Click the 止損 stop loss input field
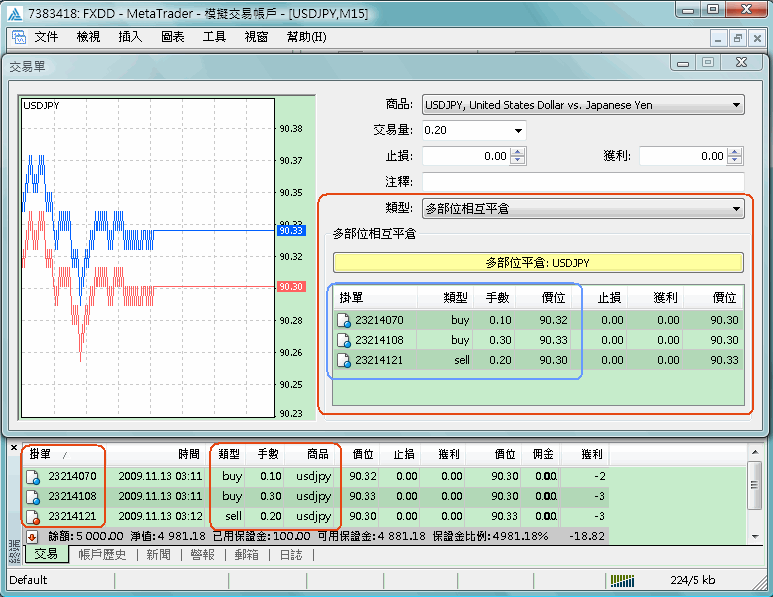Screen dimensions: 773x597 tap(466, 156)
